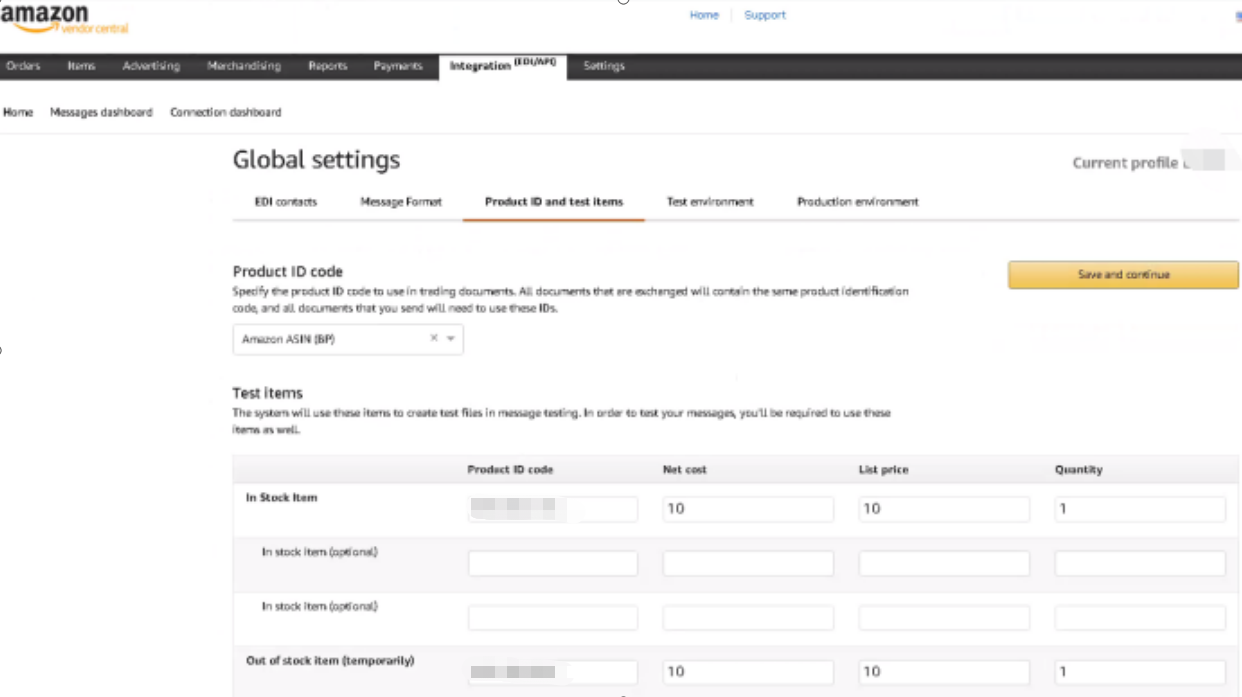Click the Net cost column header
The width and height of the screenshot is (1242, 697).
[x=685, y=469]
